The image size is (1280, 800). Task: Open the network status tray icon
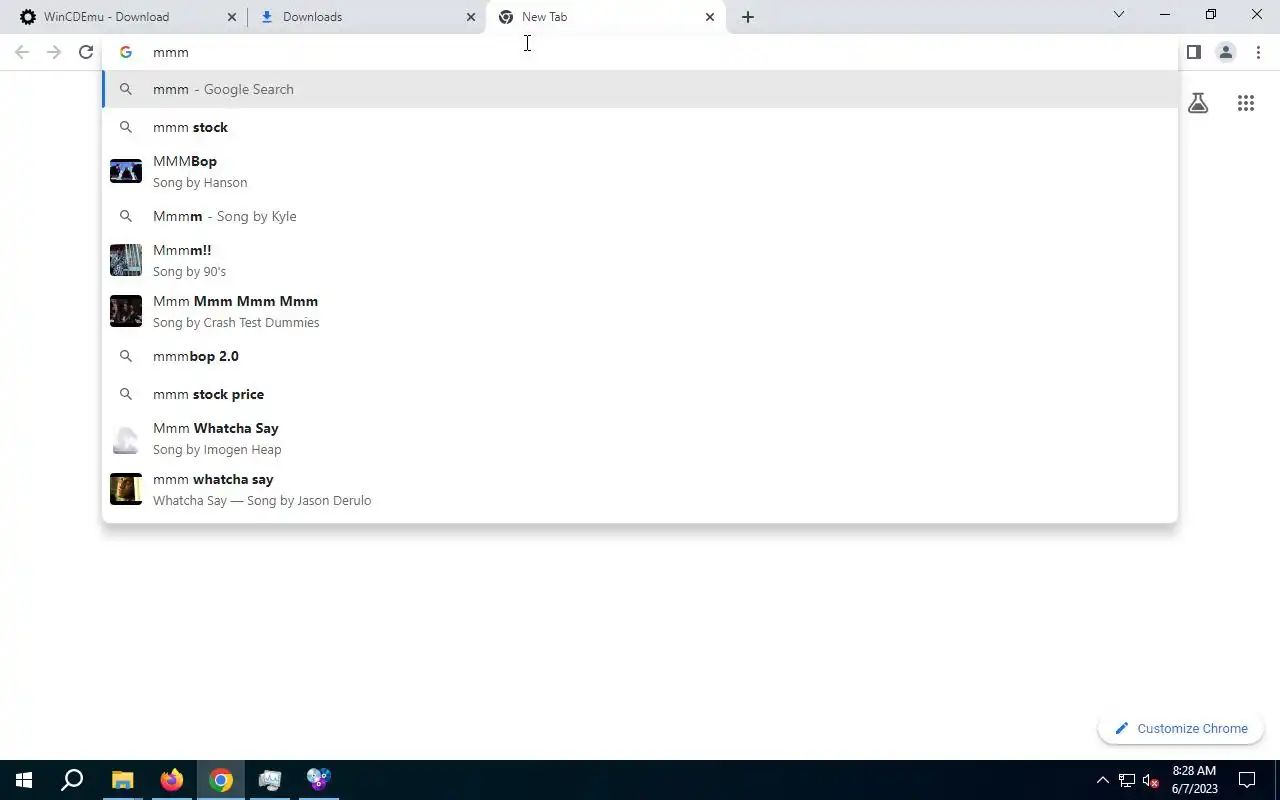coord(1127,780)
